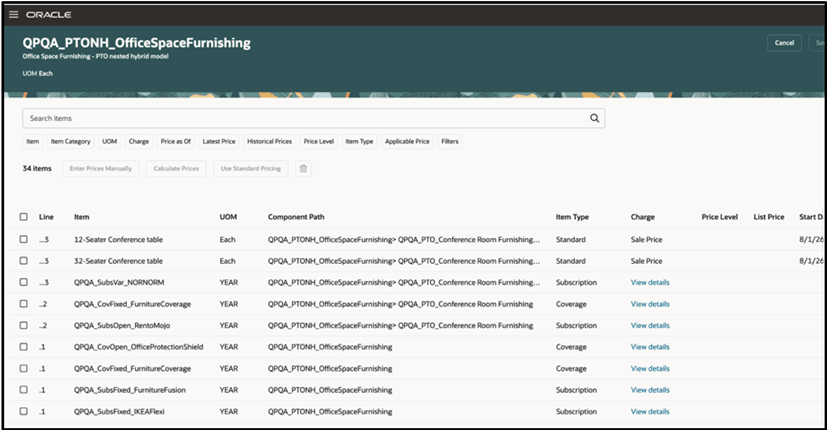The image size is (829, 432).
Task: Check the 32-Seater Conference table row
Action: click(24, 261)
